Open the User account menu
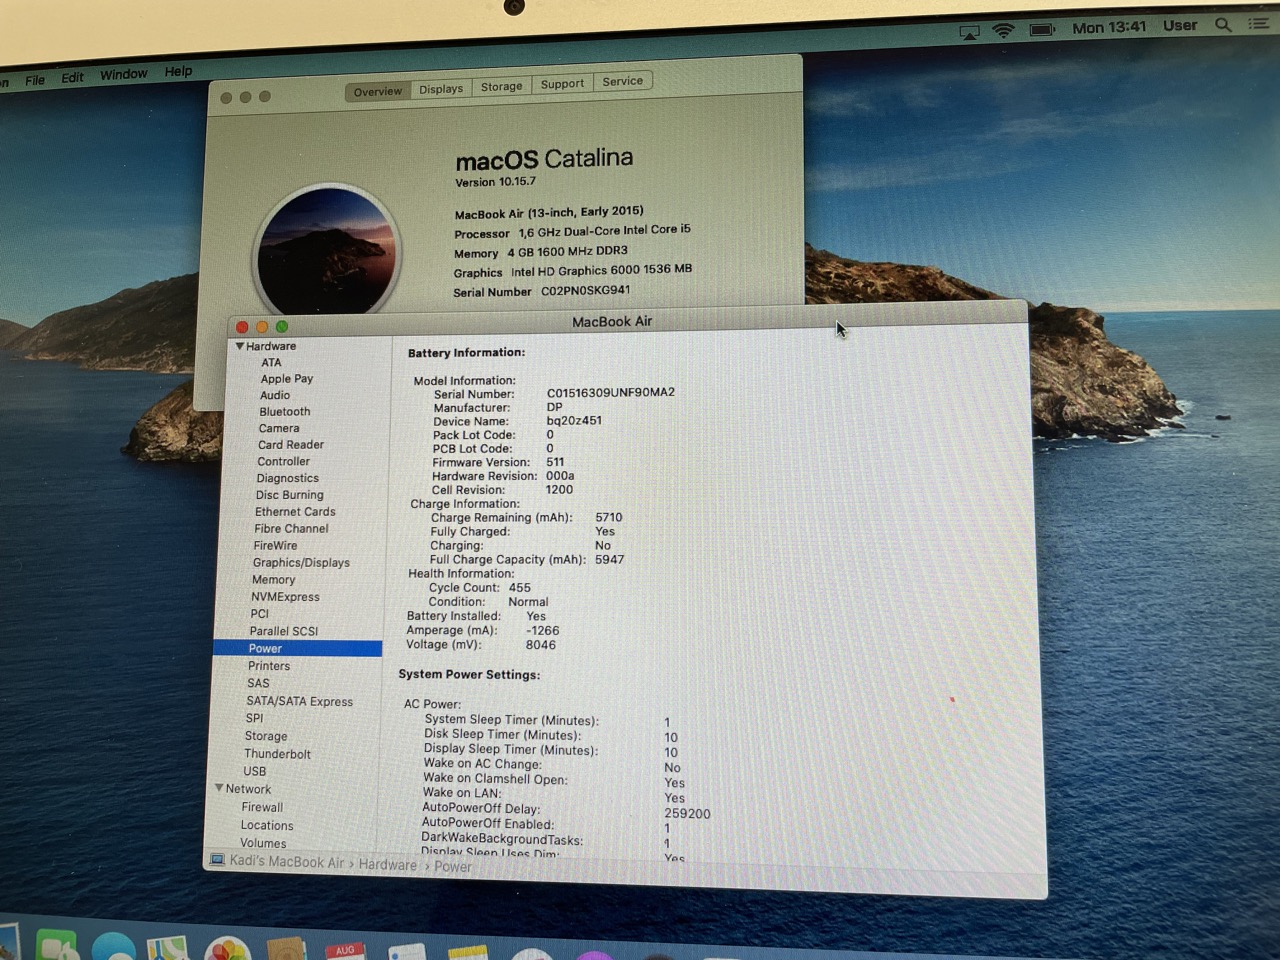The height and width of the screenshot is (960, 1280). click(1180, 25)
